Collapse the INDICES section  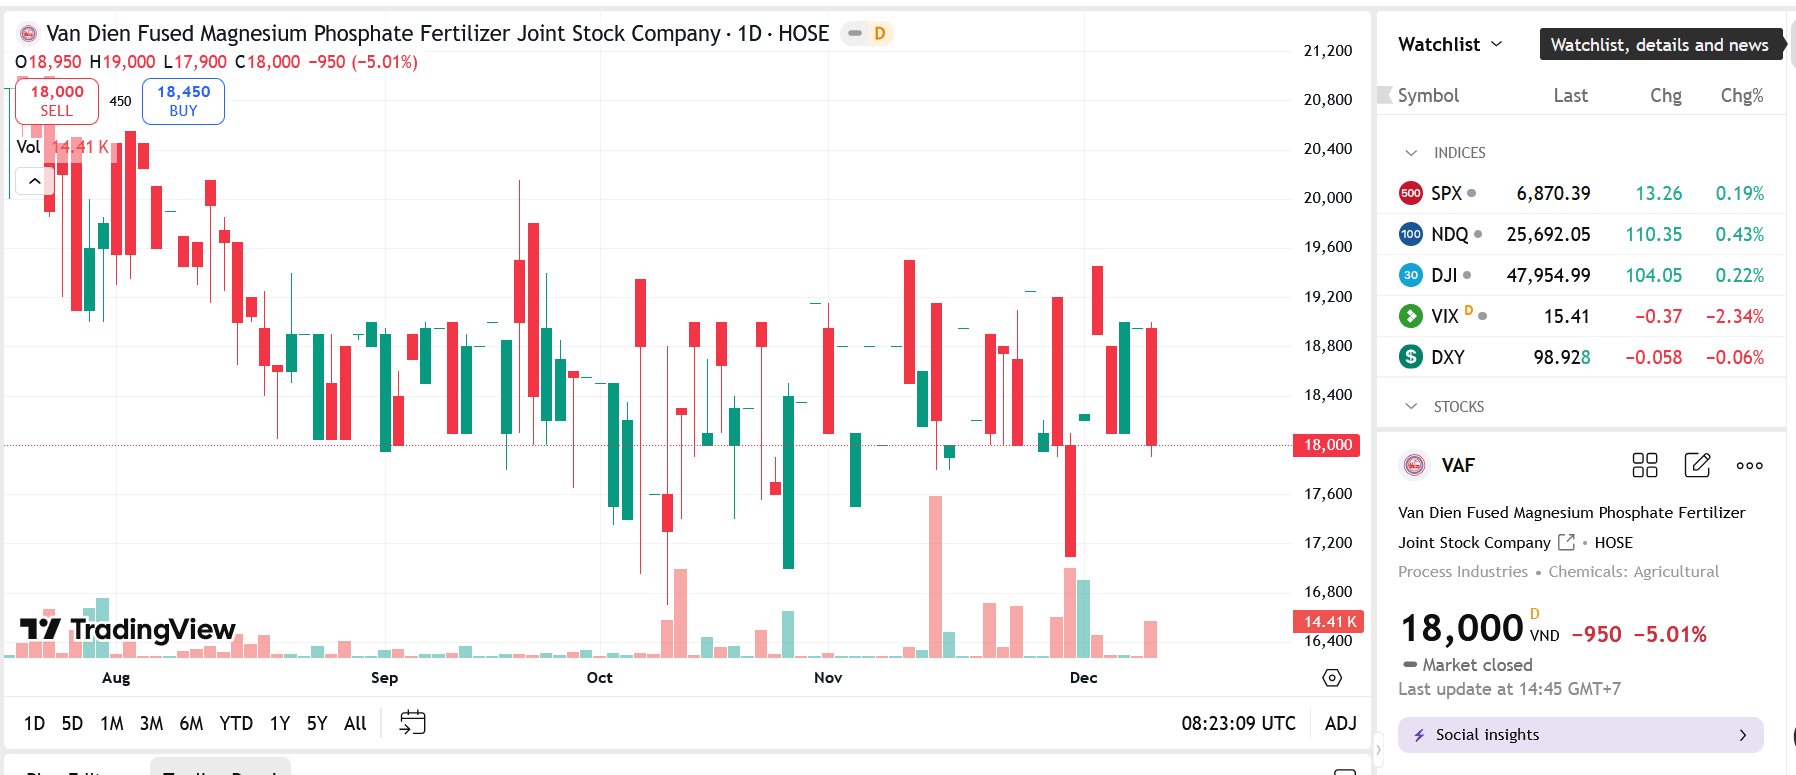1411,153
